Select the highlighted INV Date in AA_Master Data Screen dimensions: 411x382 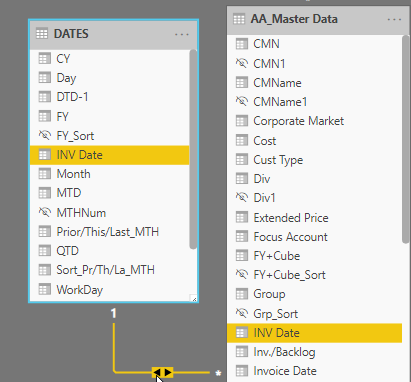tap(314, 333)
